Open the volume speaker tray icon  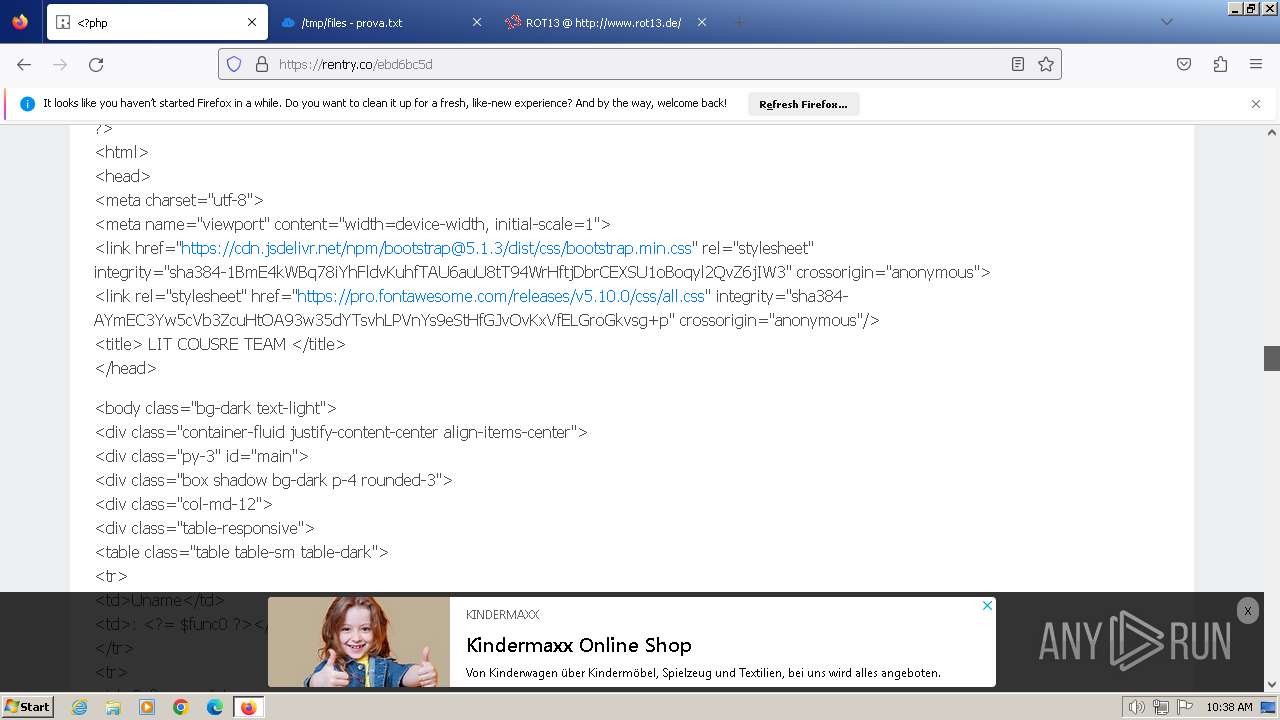1137,707
